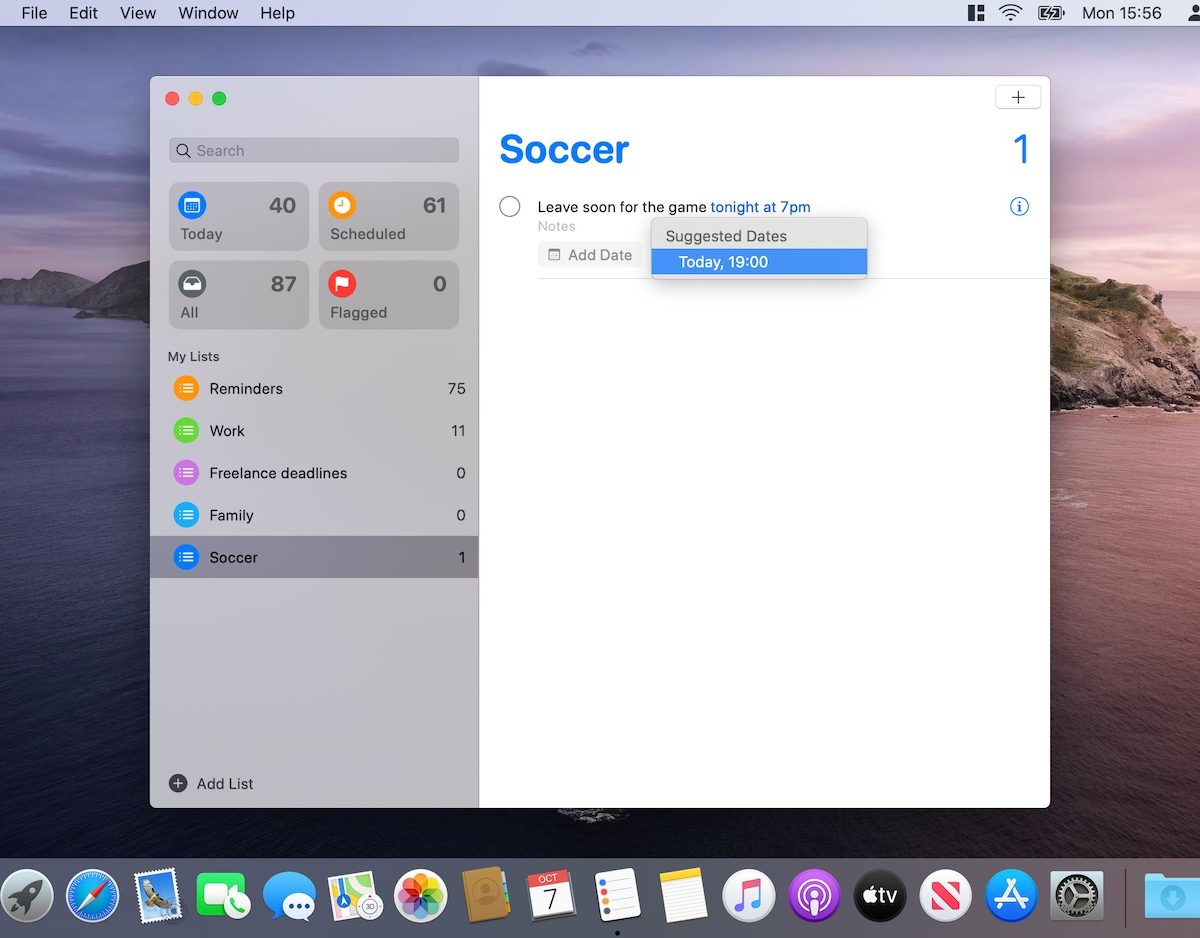The height and width of the screenshot is (938, 1200).
Task: Open Photos from the Dock
Action: click(421, 894)
